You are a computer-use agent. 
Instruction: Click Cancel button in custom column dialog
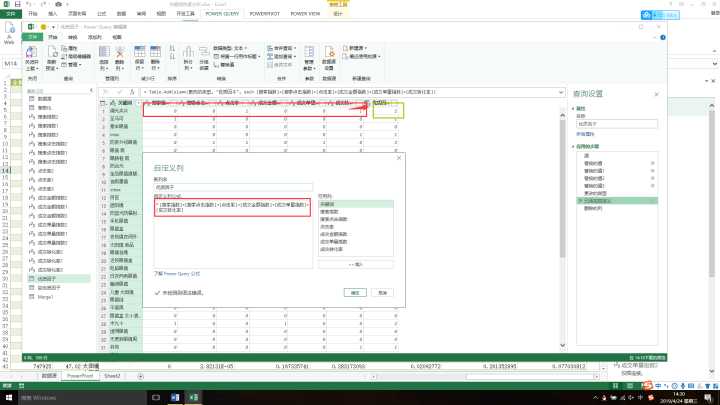(x=383, y=293)
